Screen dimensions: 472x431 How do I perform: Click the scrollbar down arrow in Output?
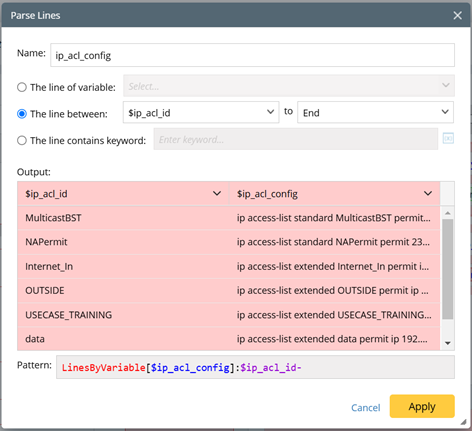coord(448,343)
